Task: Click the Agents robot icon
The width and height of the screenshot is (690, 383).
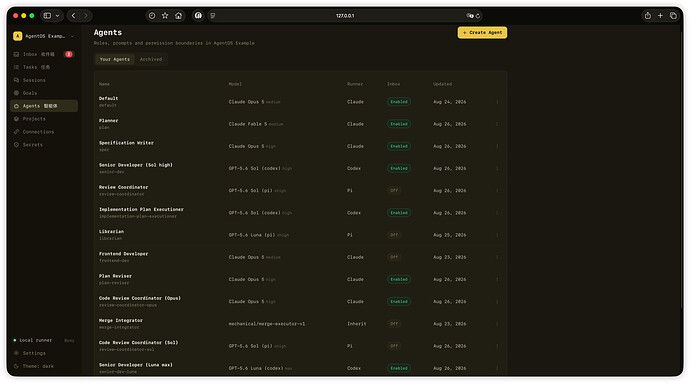Action: tap(16, 106)
